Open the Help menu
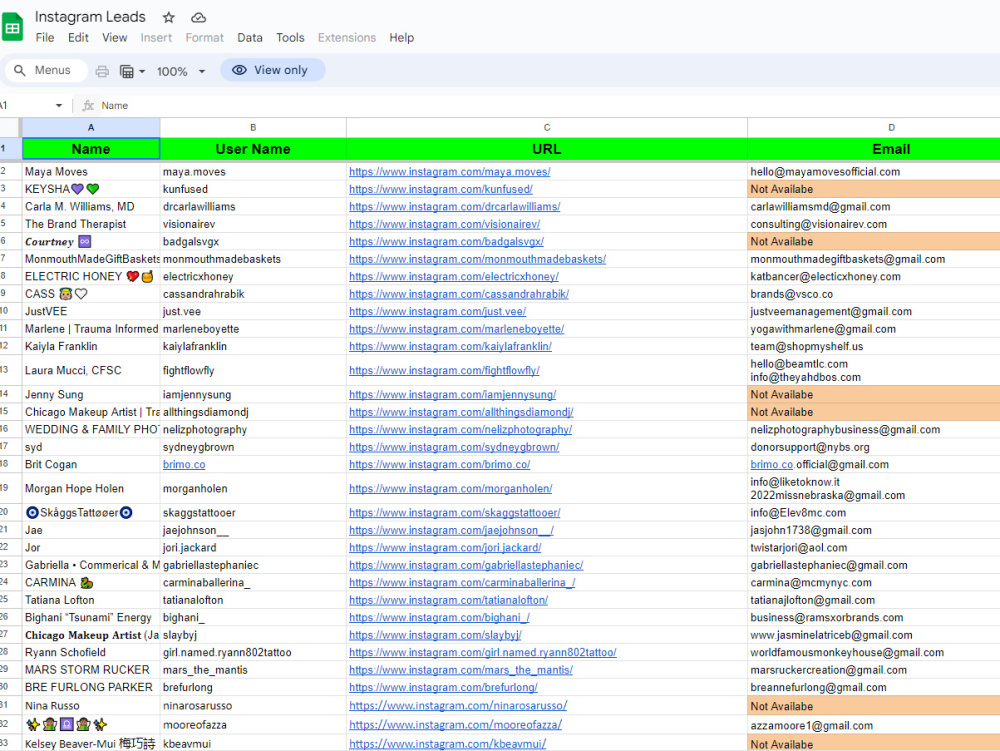The image size is (1000, 751). [x=401, y=38]
